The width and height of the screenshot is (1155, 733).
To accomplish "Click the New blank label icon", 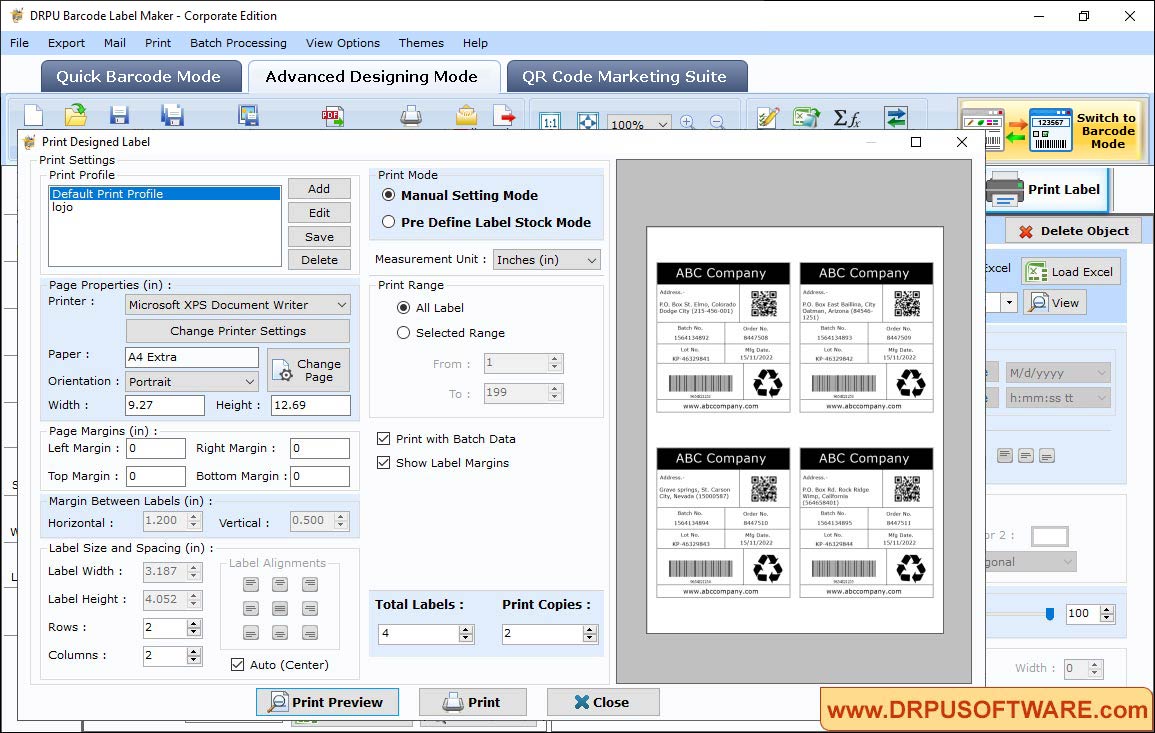I will pos(33,116).
